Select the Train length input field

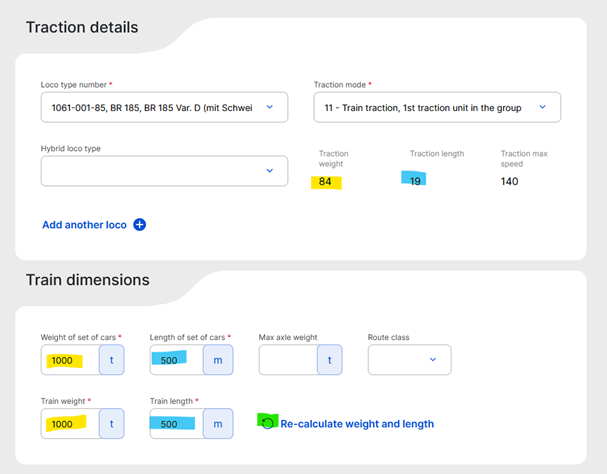pos(177,424)
